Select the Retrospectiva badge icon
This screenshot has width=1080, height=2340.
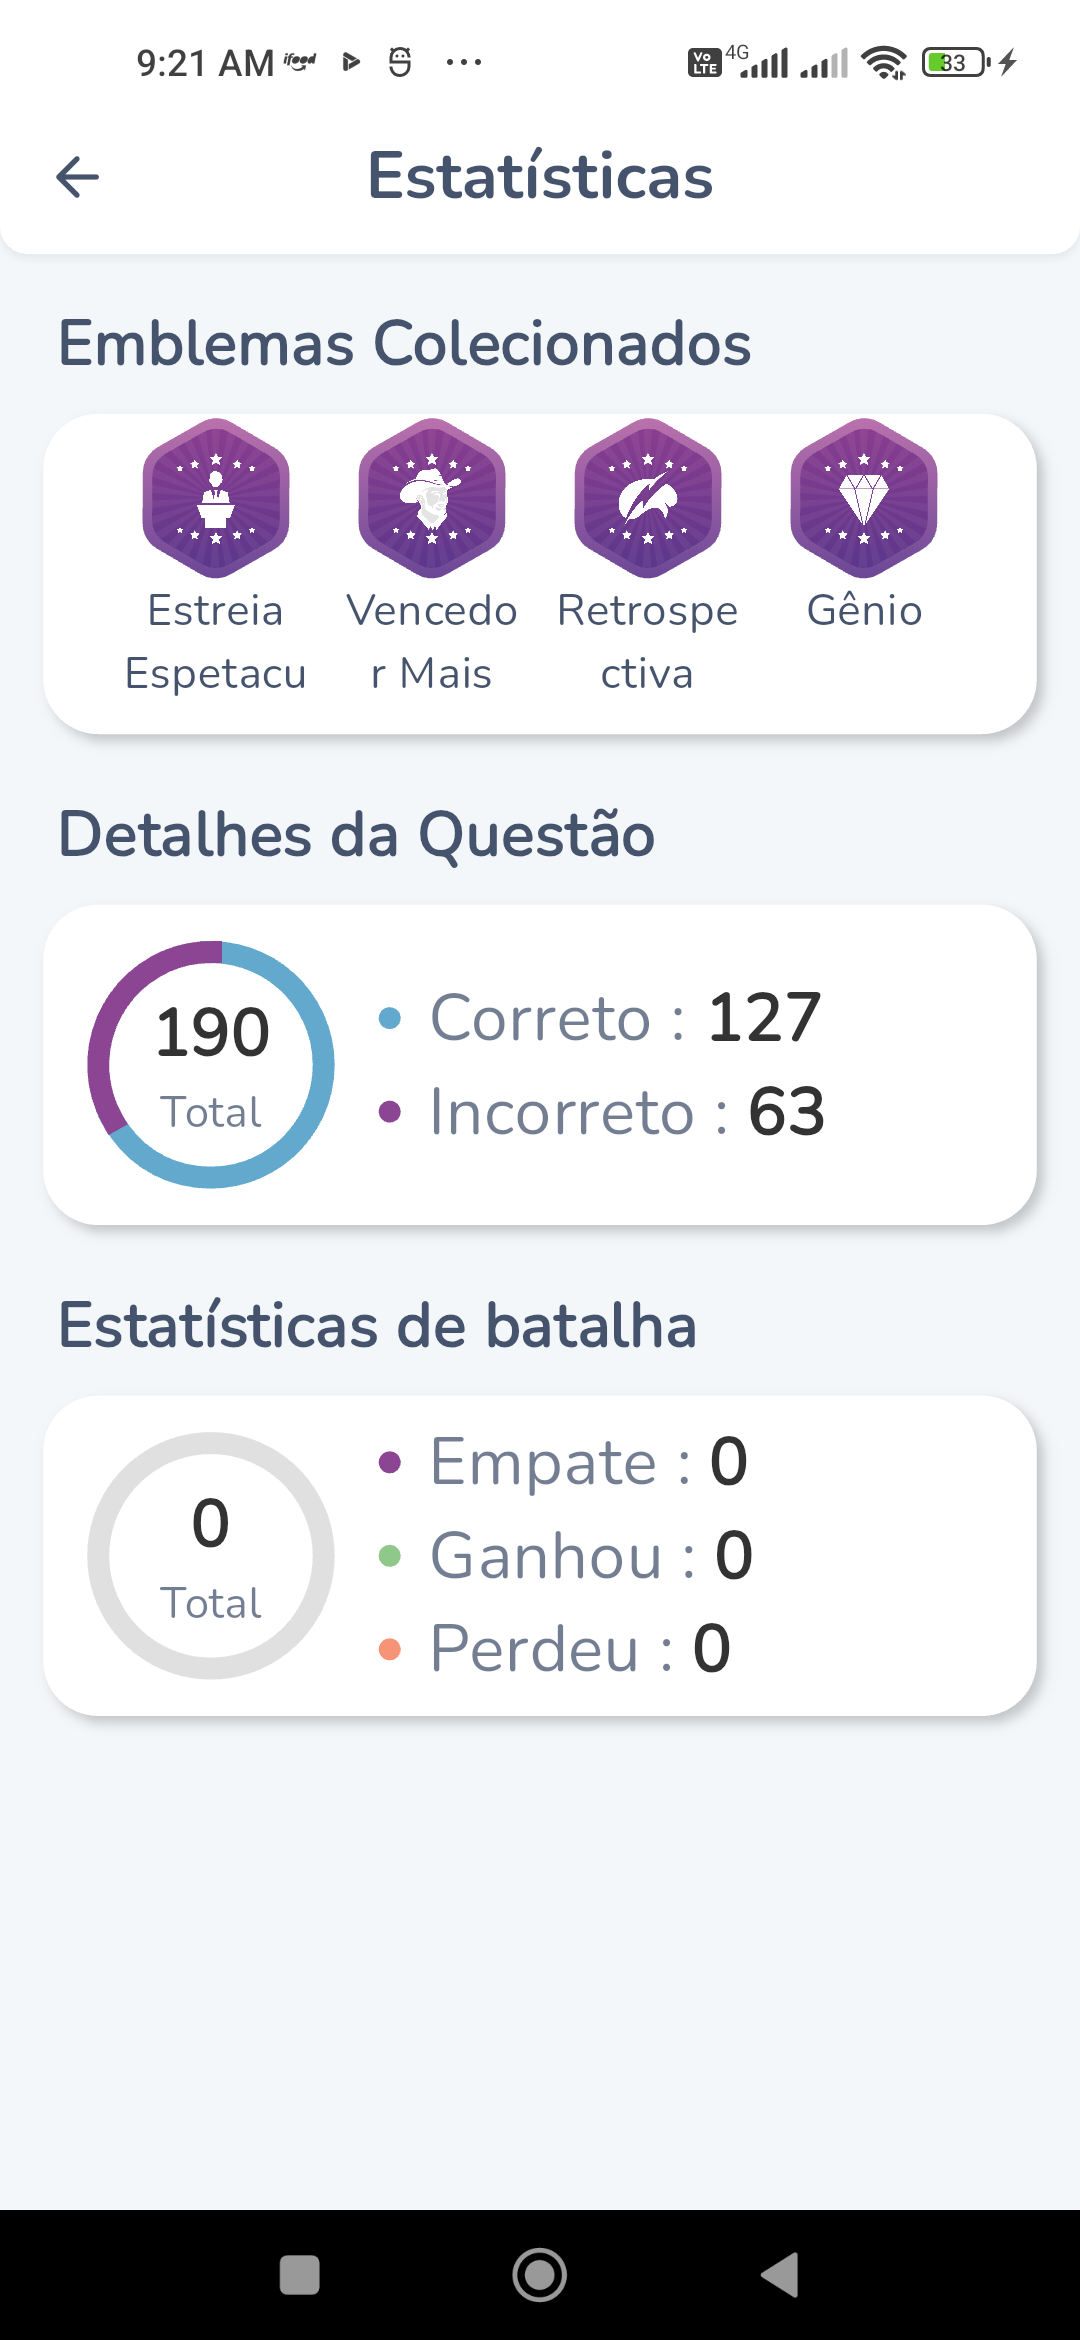tap(647, 498)
